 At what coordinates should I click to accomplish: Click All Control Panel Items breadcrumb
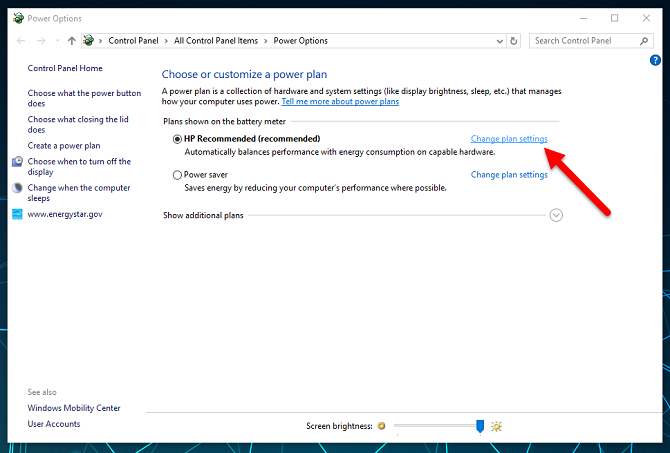click(215, 41)
